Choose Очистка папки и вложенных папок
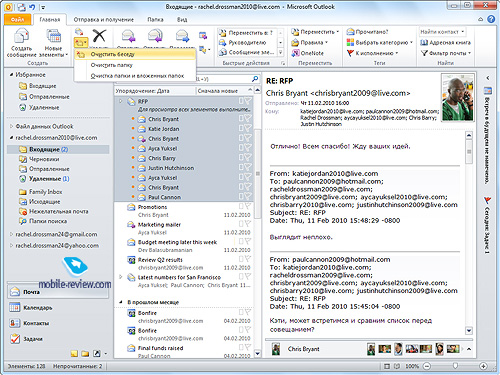500x375 pixels. pos(135,76)
